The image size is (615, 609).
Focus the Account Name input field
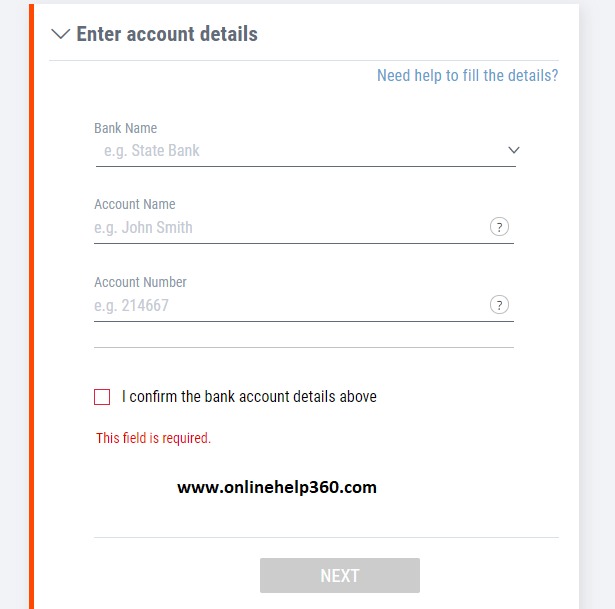click(290, 227)
